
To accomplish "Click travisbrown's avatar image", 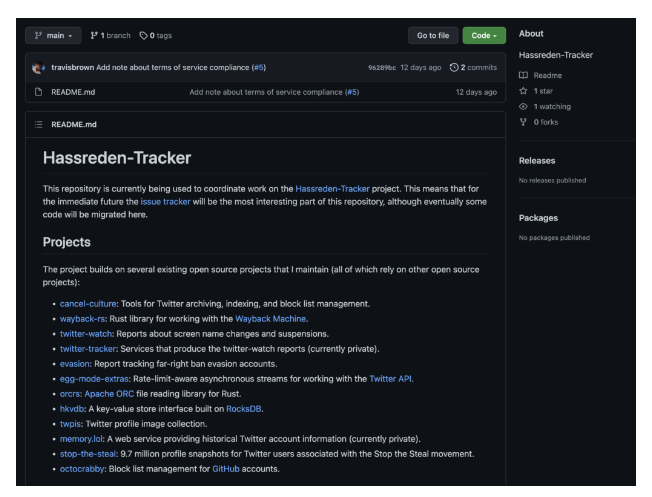I will point(38,67).
